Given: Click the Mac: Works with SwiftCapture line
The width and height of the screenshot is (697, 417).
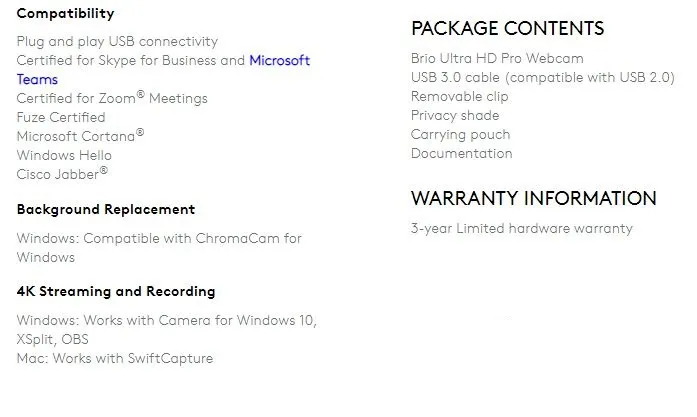Looking at the screenshot, I should pos(115,358).
